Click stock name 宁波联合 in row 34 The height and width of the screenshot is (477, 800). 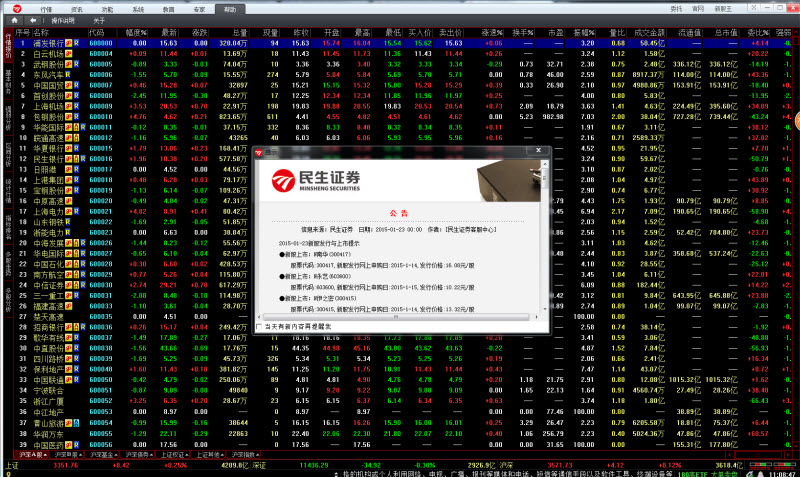pyautogui.click(x=48, y=390)
